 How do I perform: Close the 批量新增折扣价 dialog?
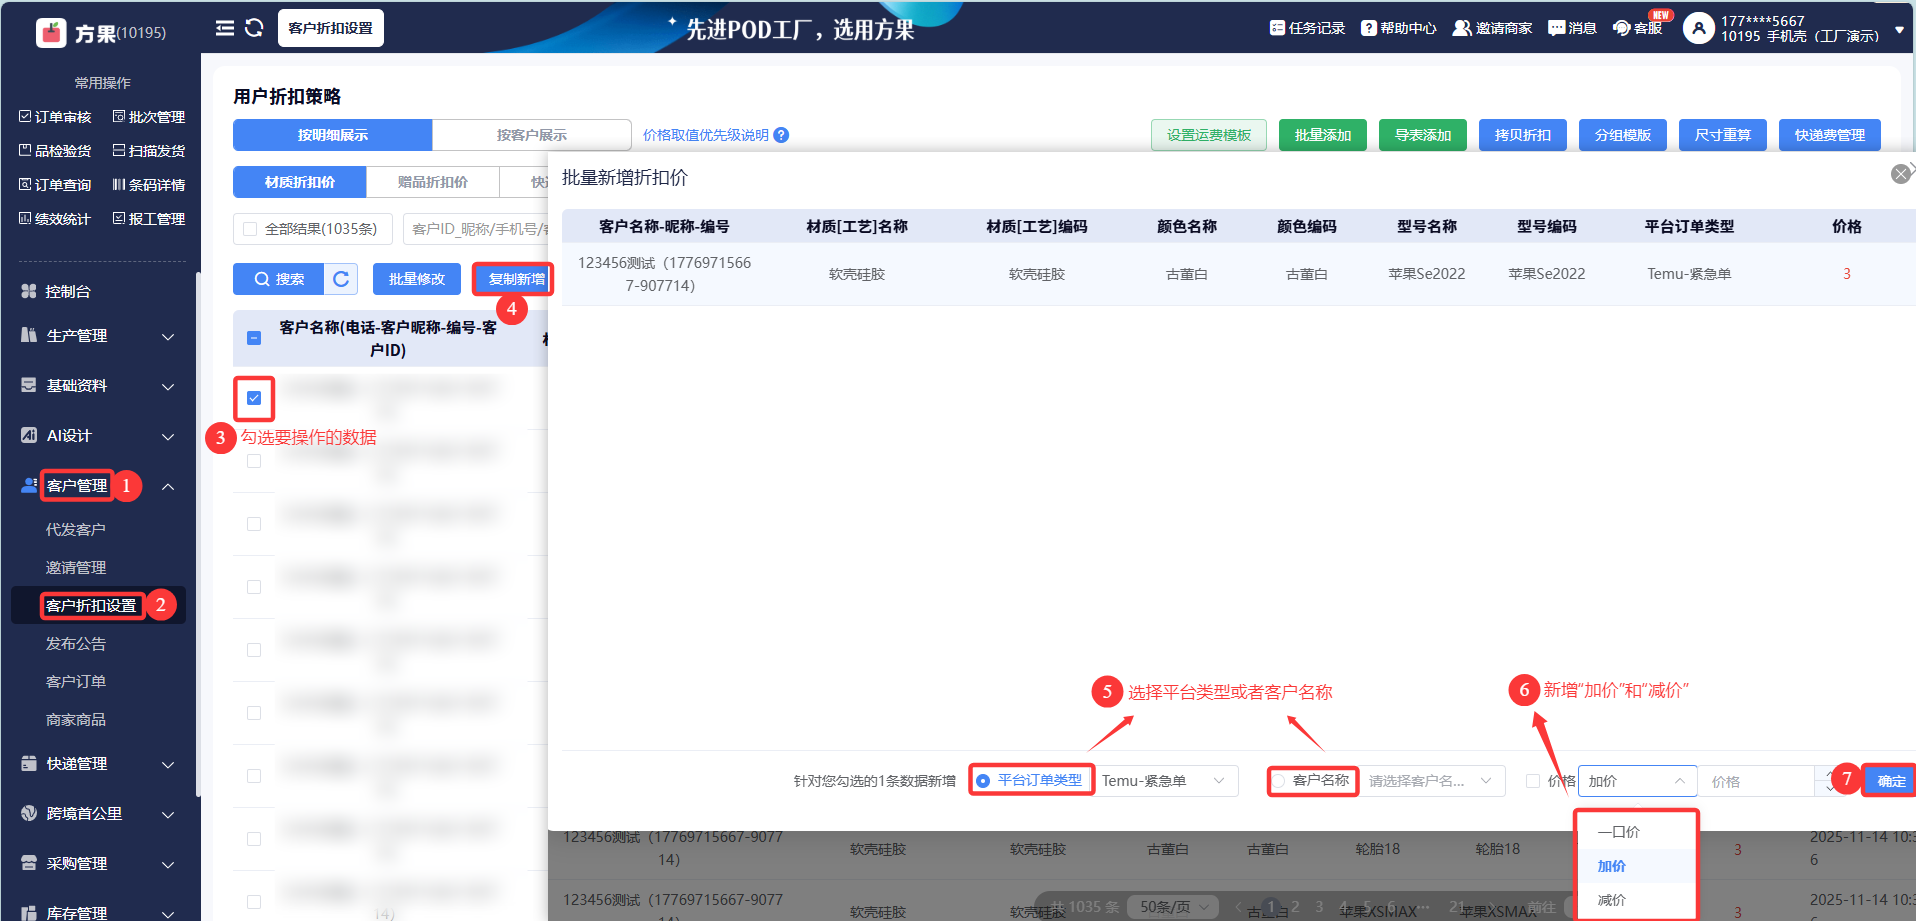[x=1901, y=174]
